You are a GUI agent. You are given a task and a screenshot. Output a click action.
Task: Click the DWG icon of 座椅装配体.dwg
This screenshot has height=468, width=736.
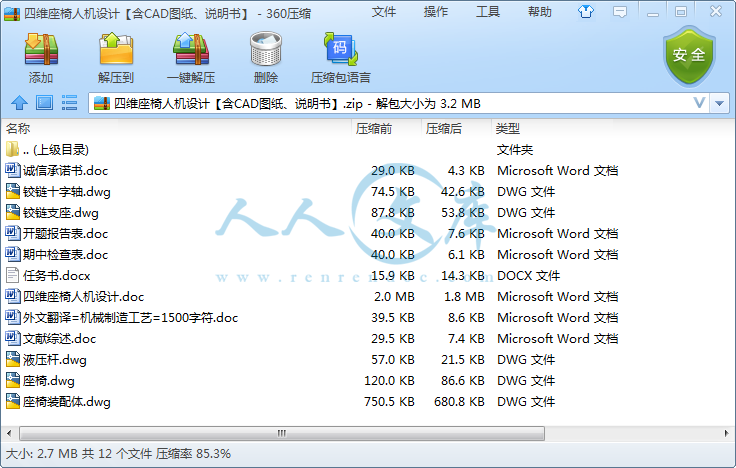tap(13, 401)
